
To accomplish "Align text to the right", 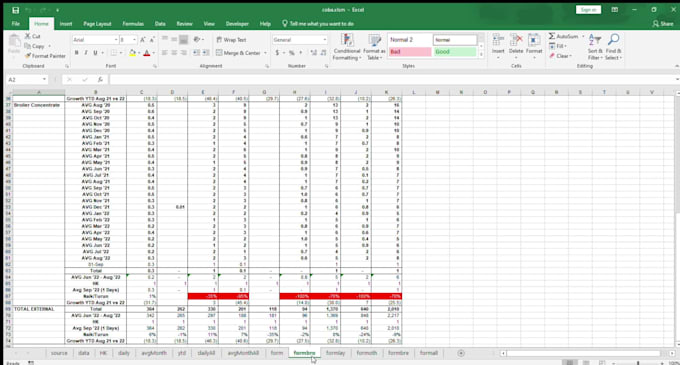I will pos(183,53).
